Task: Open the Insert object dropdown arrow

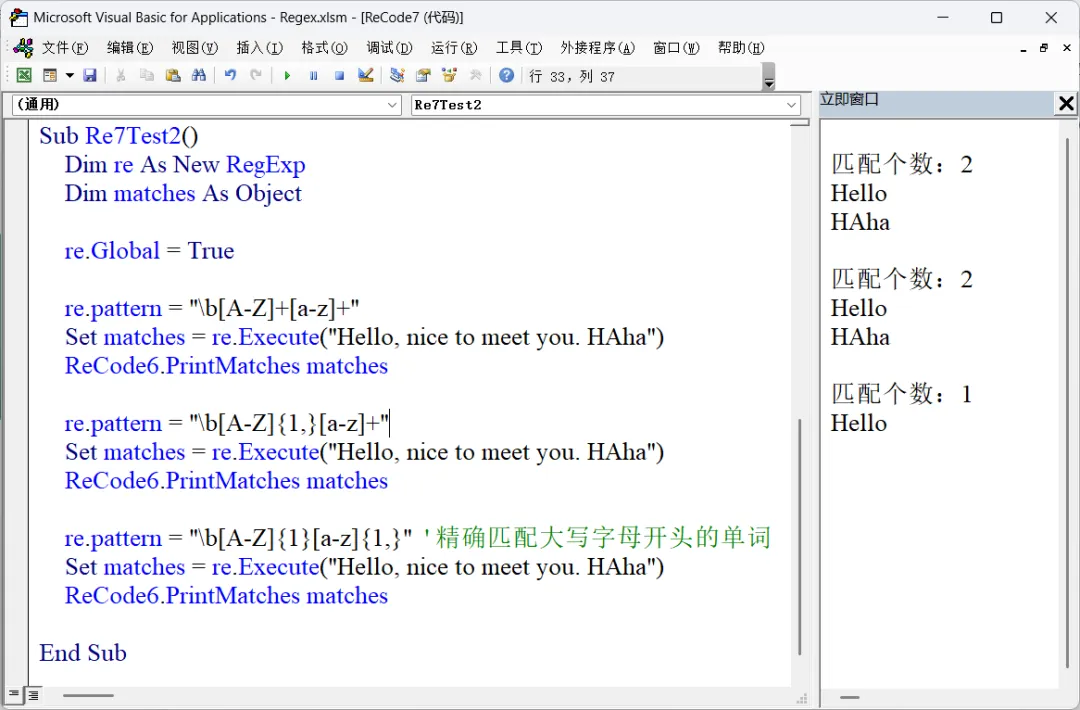Action: [70, 75]
